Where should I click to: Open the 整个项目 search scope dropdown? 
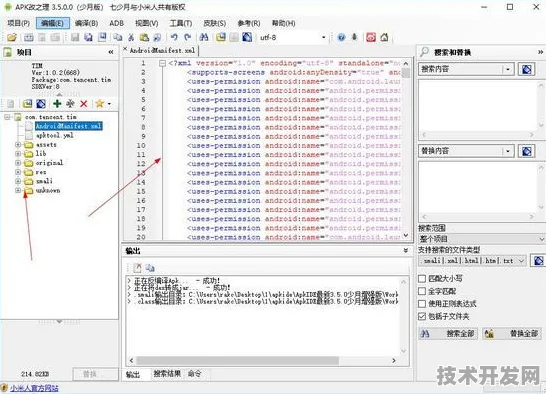(x=541, y=239)
